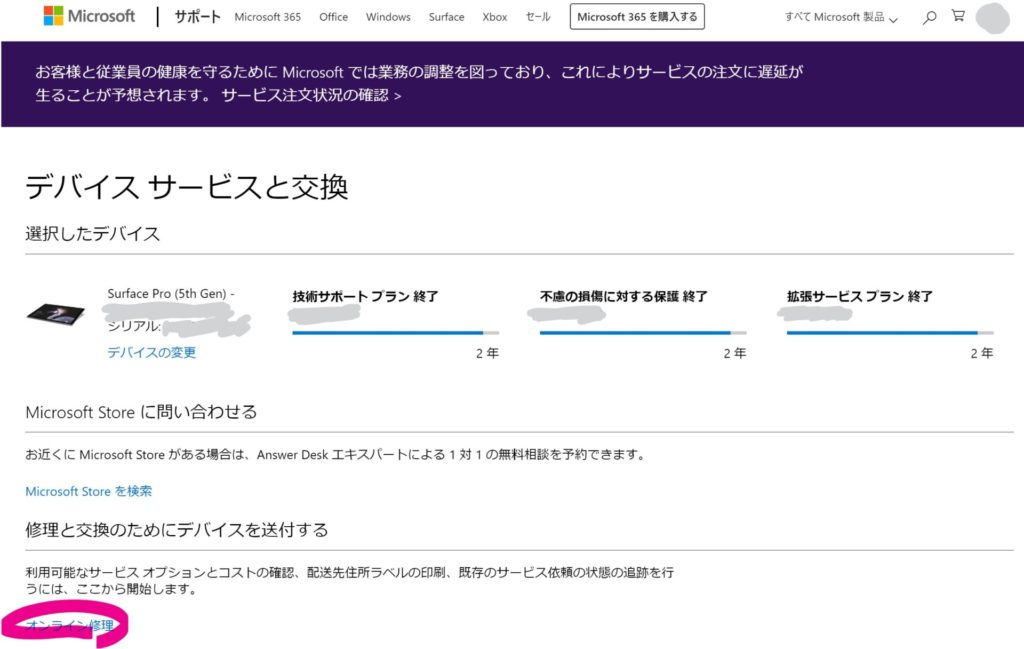The height and width of the screenshot is (649, 1024).
Task: Open the セール navigation item
Action: 537,17
